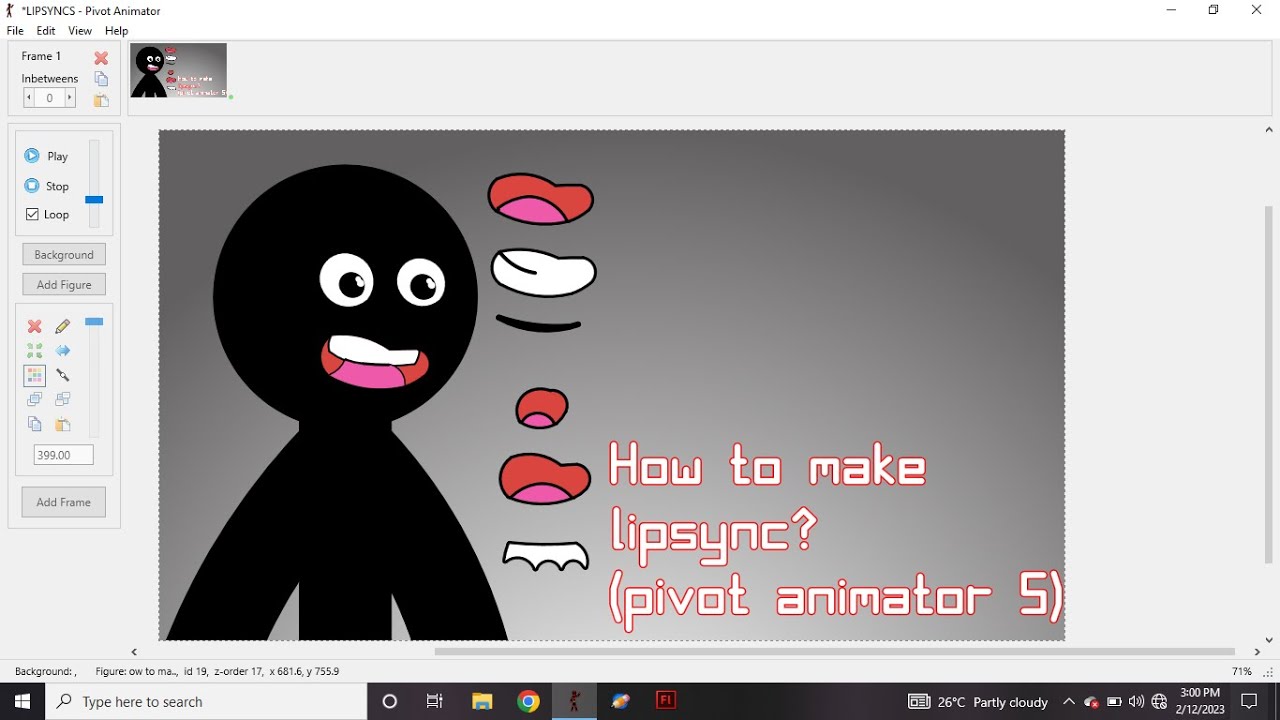The height and width of the screenshot is (720, 1280).
Task: Open the network status globe icon
Action: point(1160,702)
